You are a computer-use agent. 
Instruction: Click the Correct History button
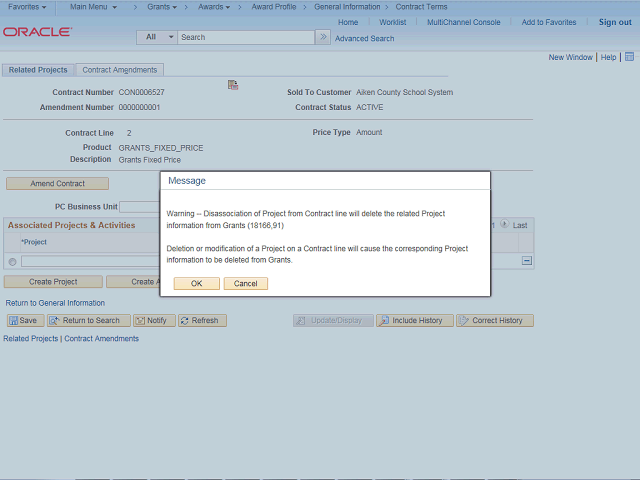click(x=495, y=320)
